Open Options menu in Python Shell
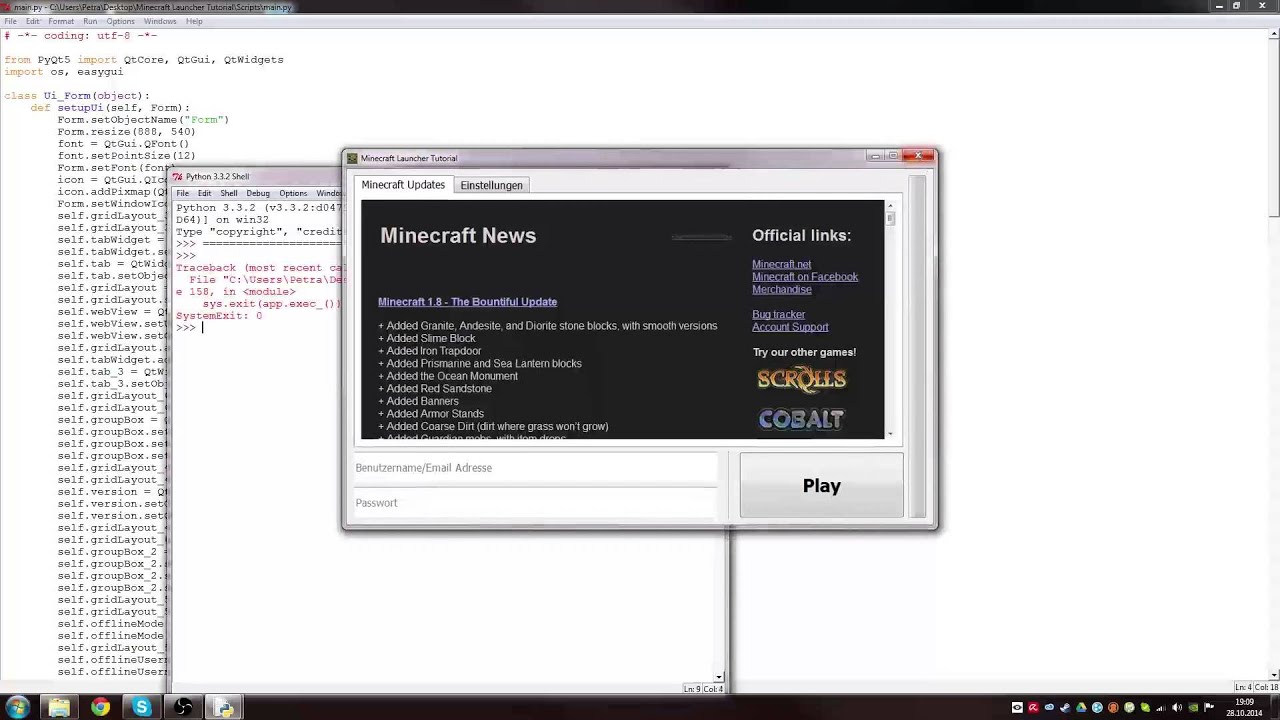Screen dimensions: 1280x720 pyautogui.click(x=293, y=193)
